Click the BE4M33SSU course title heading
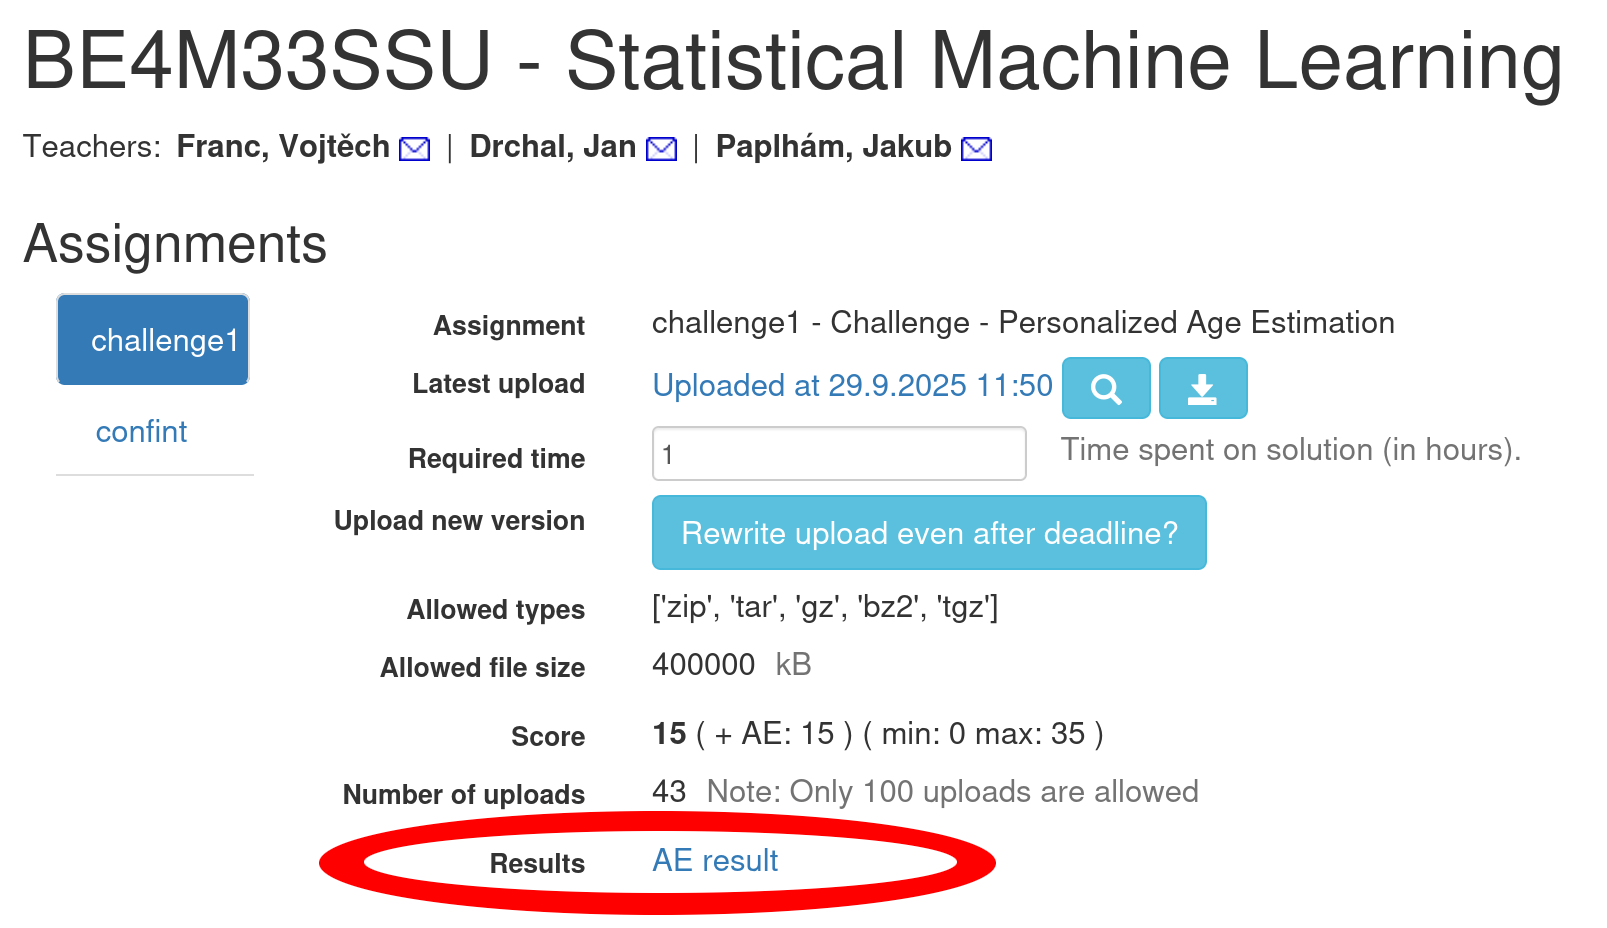 (x=792, y=61)
